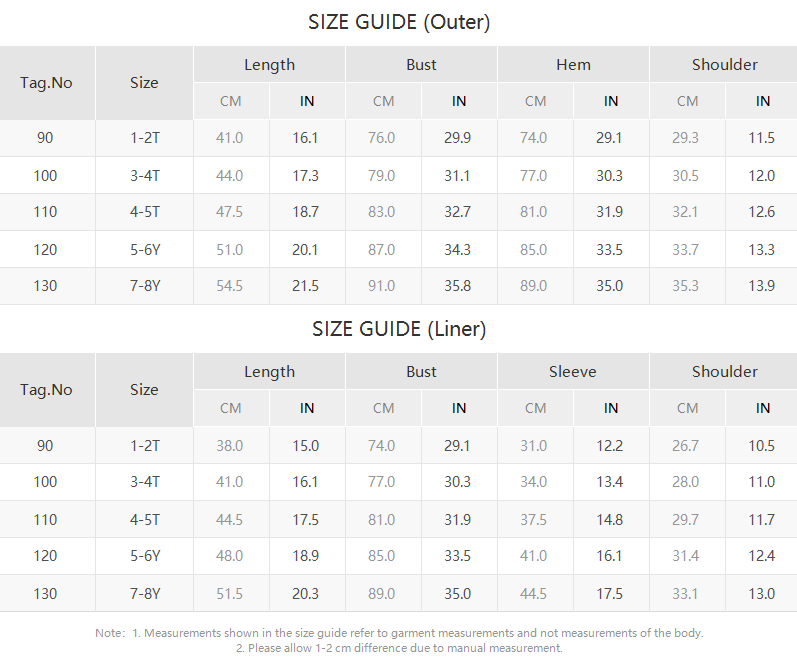Click the Outer table Bust header
This screenshot has height=666, width=797.
pyautogui.click(x=421, y=65)
